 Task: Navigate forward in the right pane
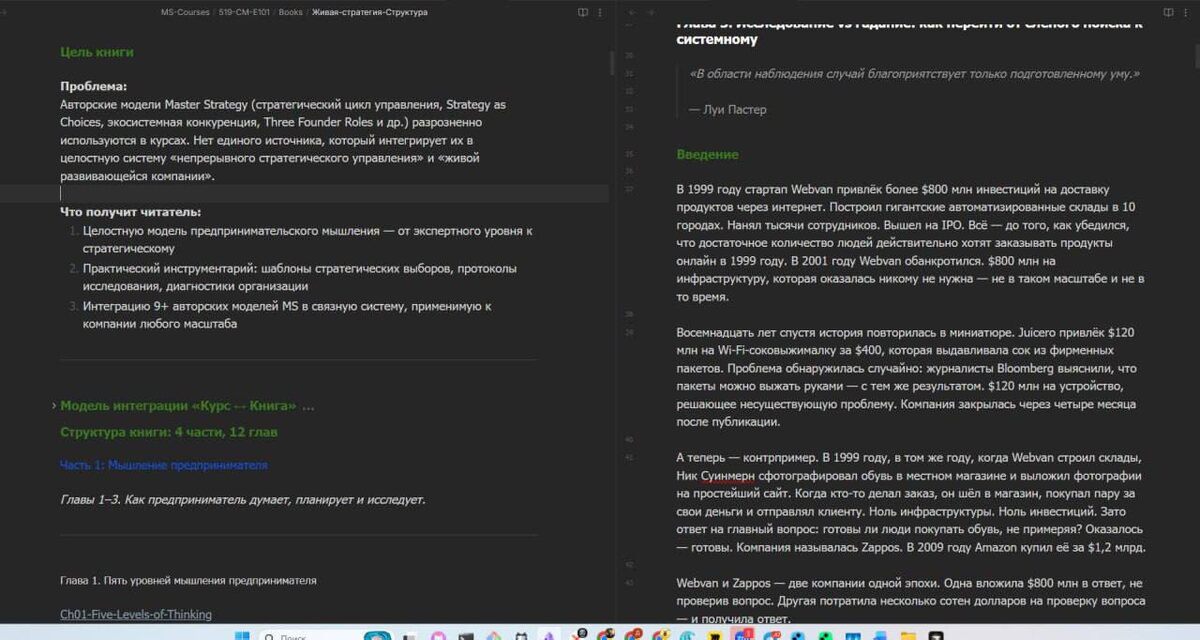tap(650, 12)
